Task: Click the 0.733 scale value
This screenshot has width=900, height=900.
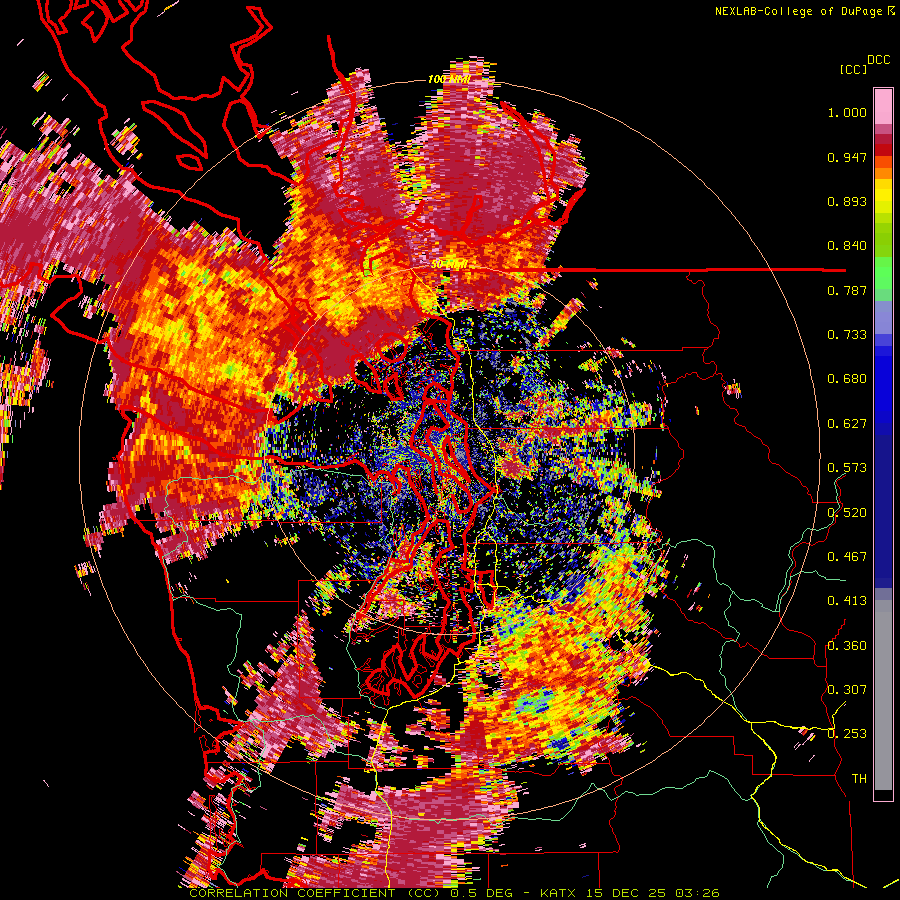Action: pos(847,335)
